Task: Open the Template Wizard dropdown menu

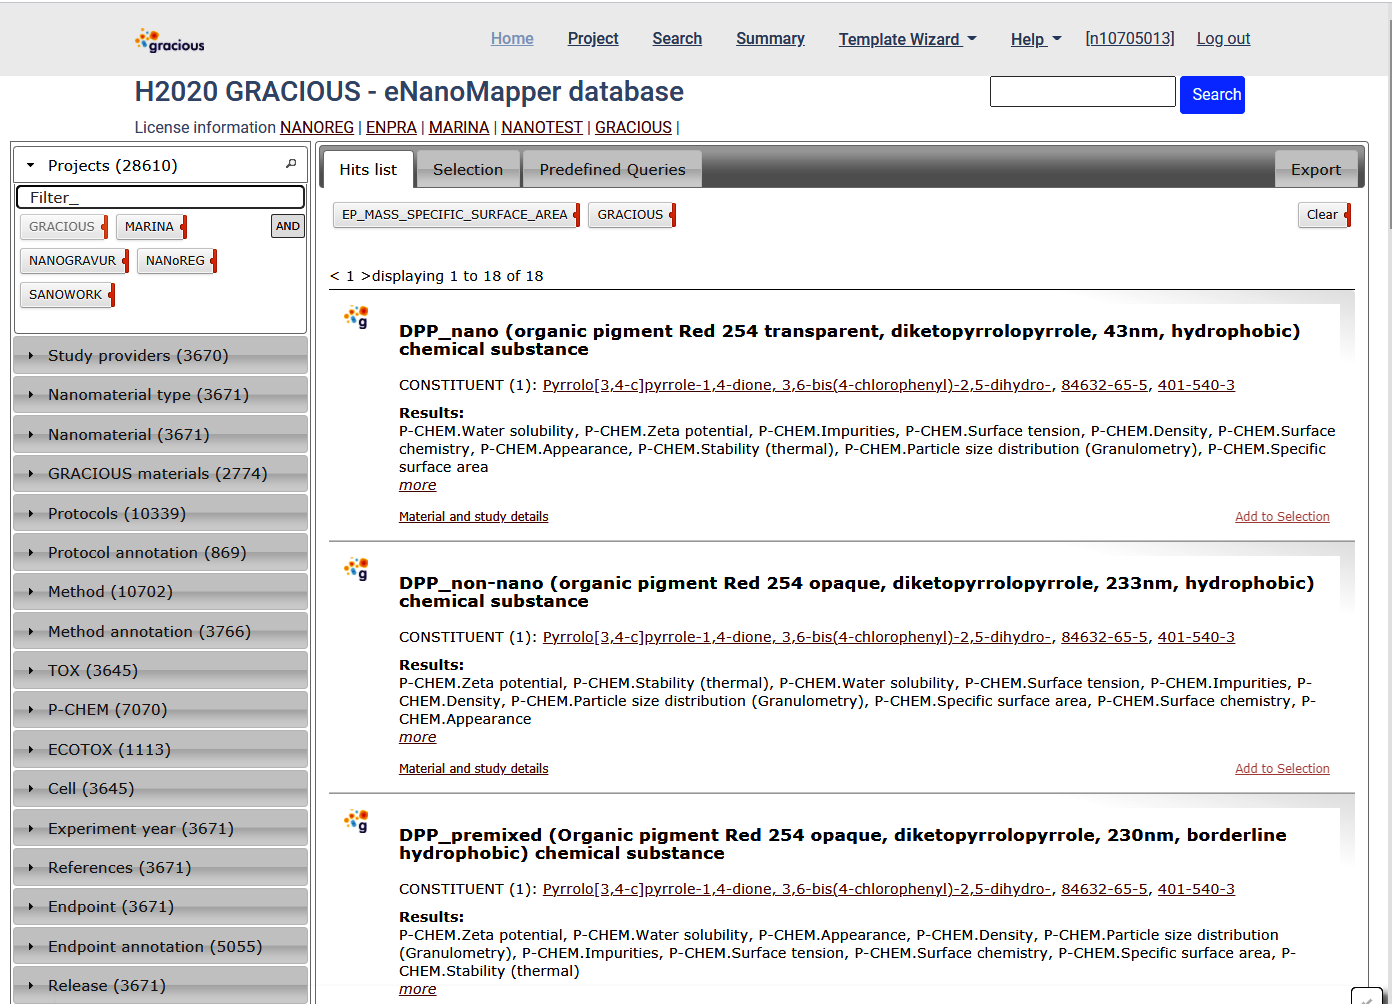Action: click(907, 39)
